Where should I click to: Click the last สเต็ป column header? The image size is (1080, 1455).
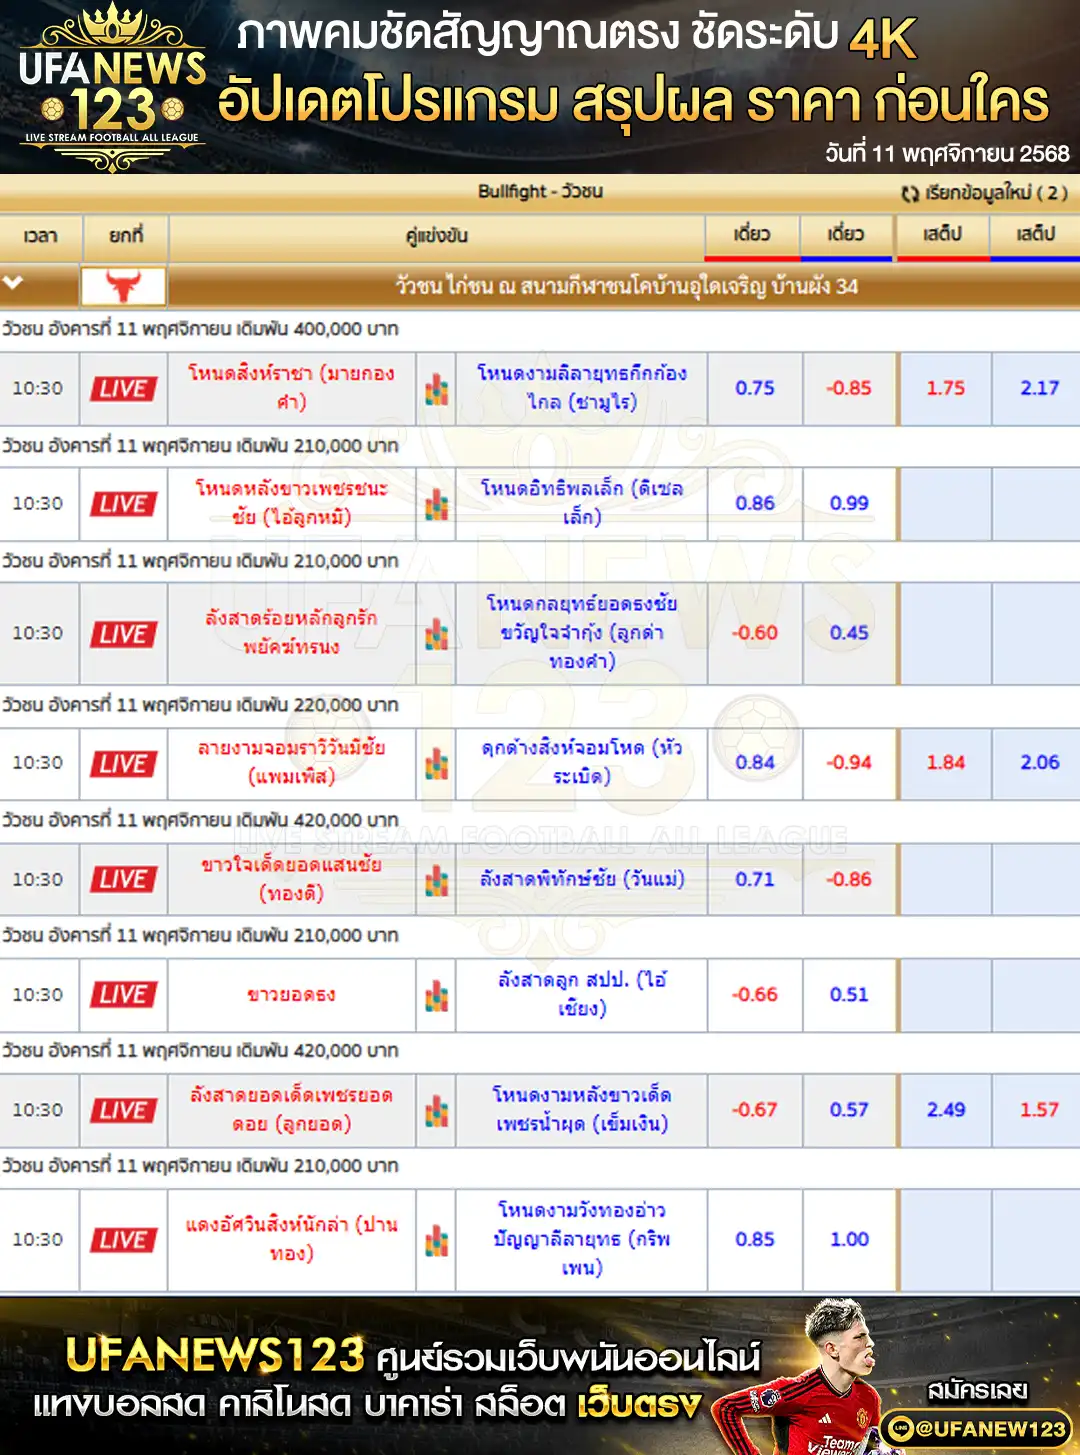[1035, 234]
